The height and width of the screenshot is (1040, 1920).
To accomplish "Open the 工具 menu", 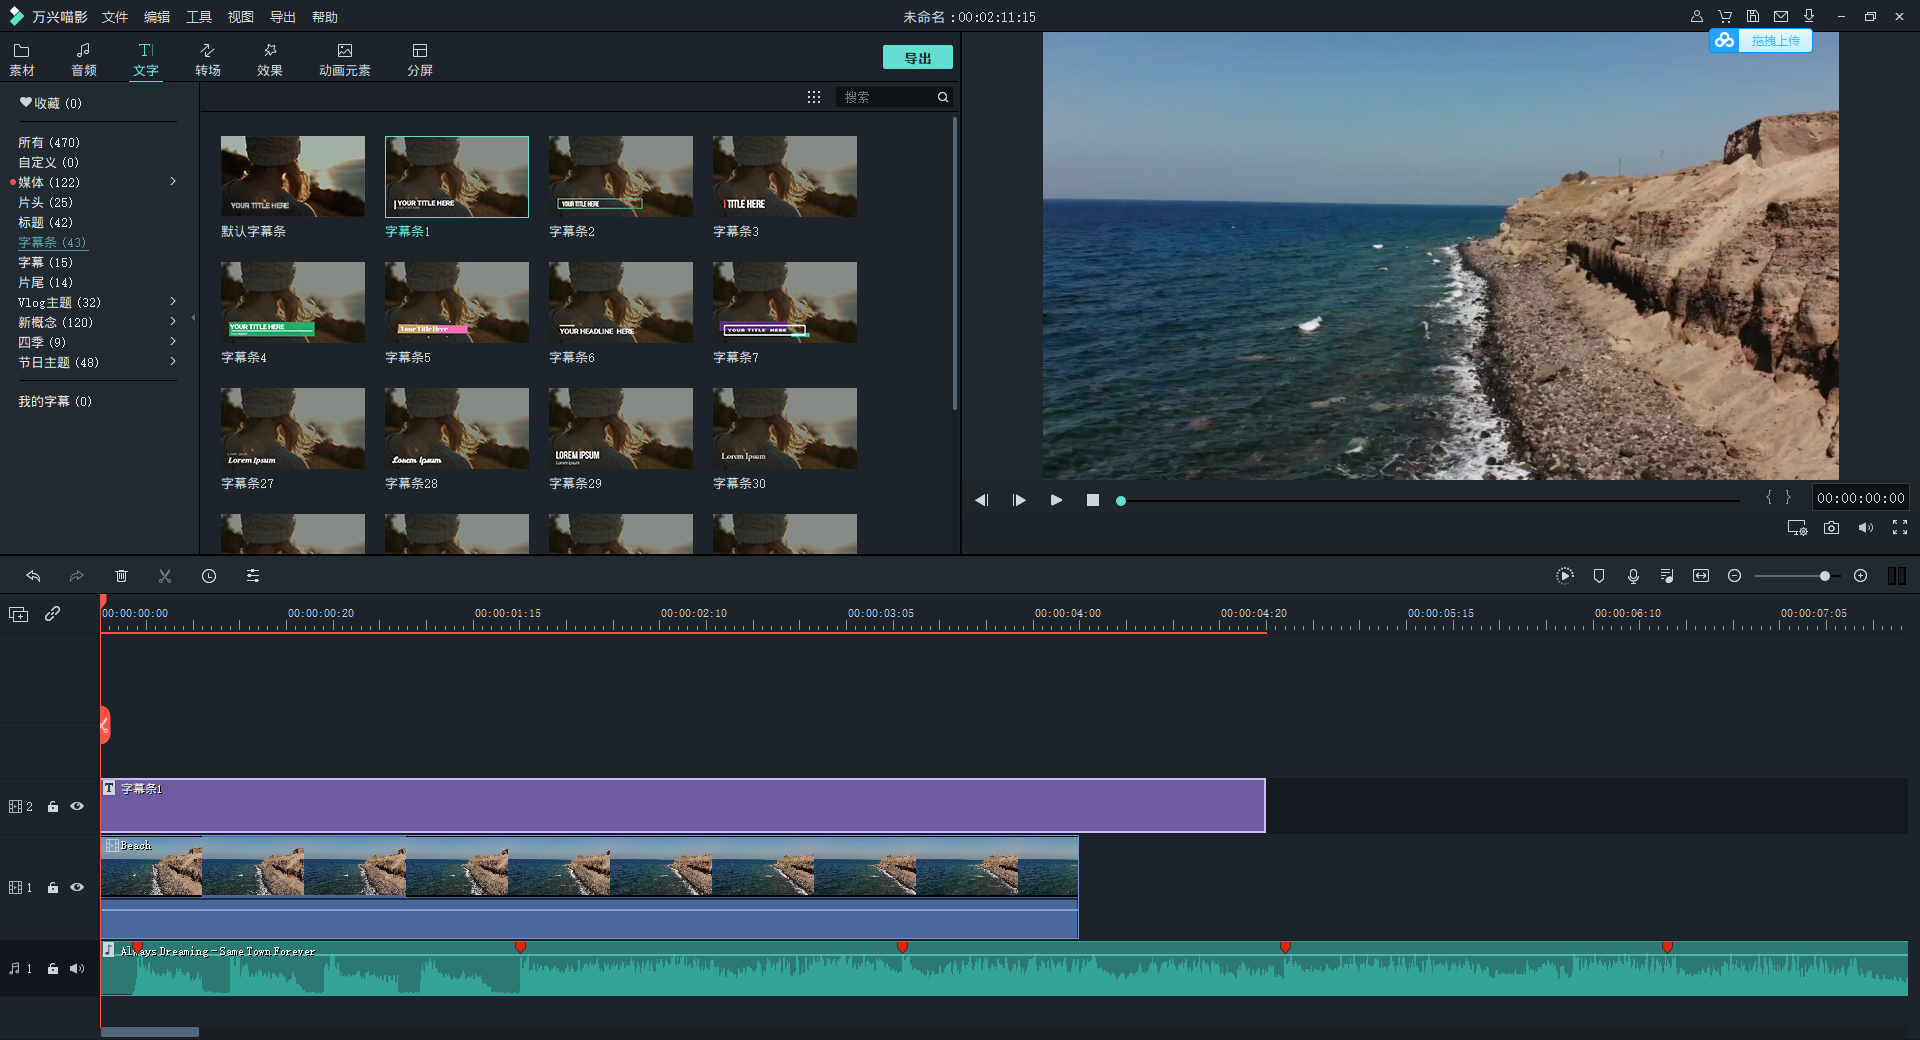I will tap(199, 17).
